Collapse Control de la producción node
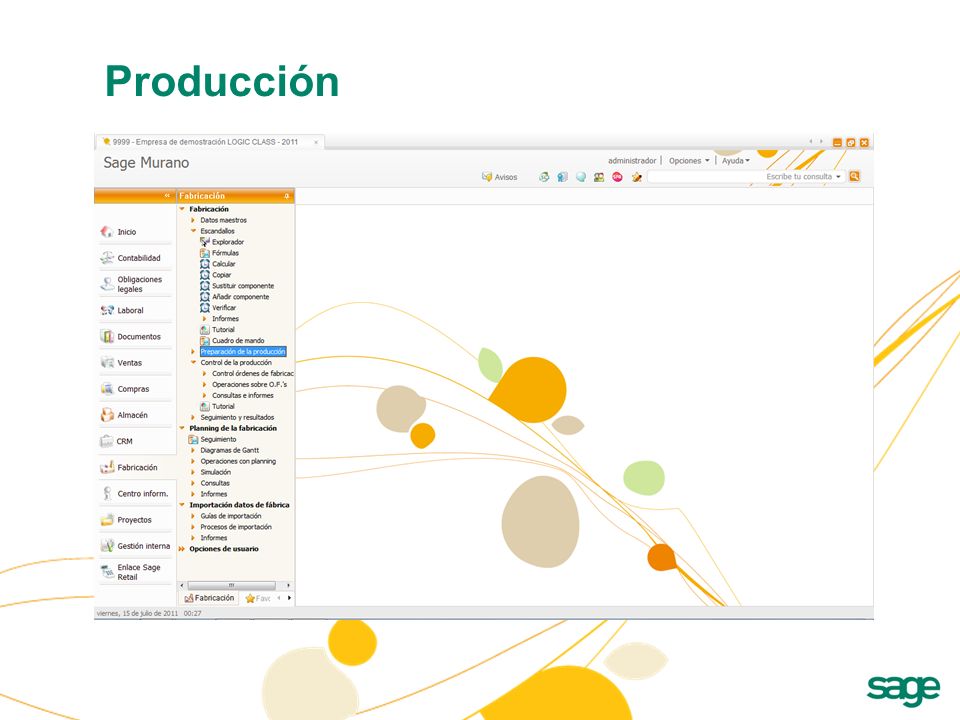Image resolution: width=960 pixels, height=720 pixels. coord(193,362)
